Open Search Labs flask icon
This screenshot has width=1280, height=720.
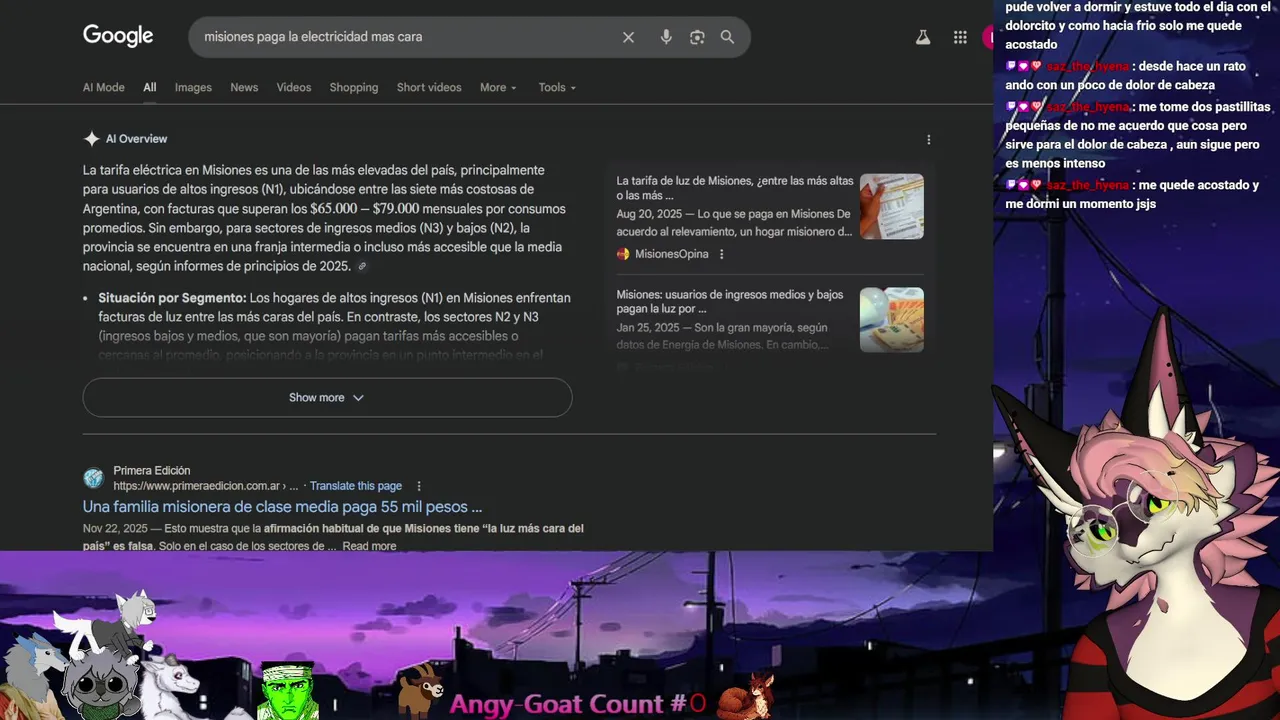tap(923, 37)
